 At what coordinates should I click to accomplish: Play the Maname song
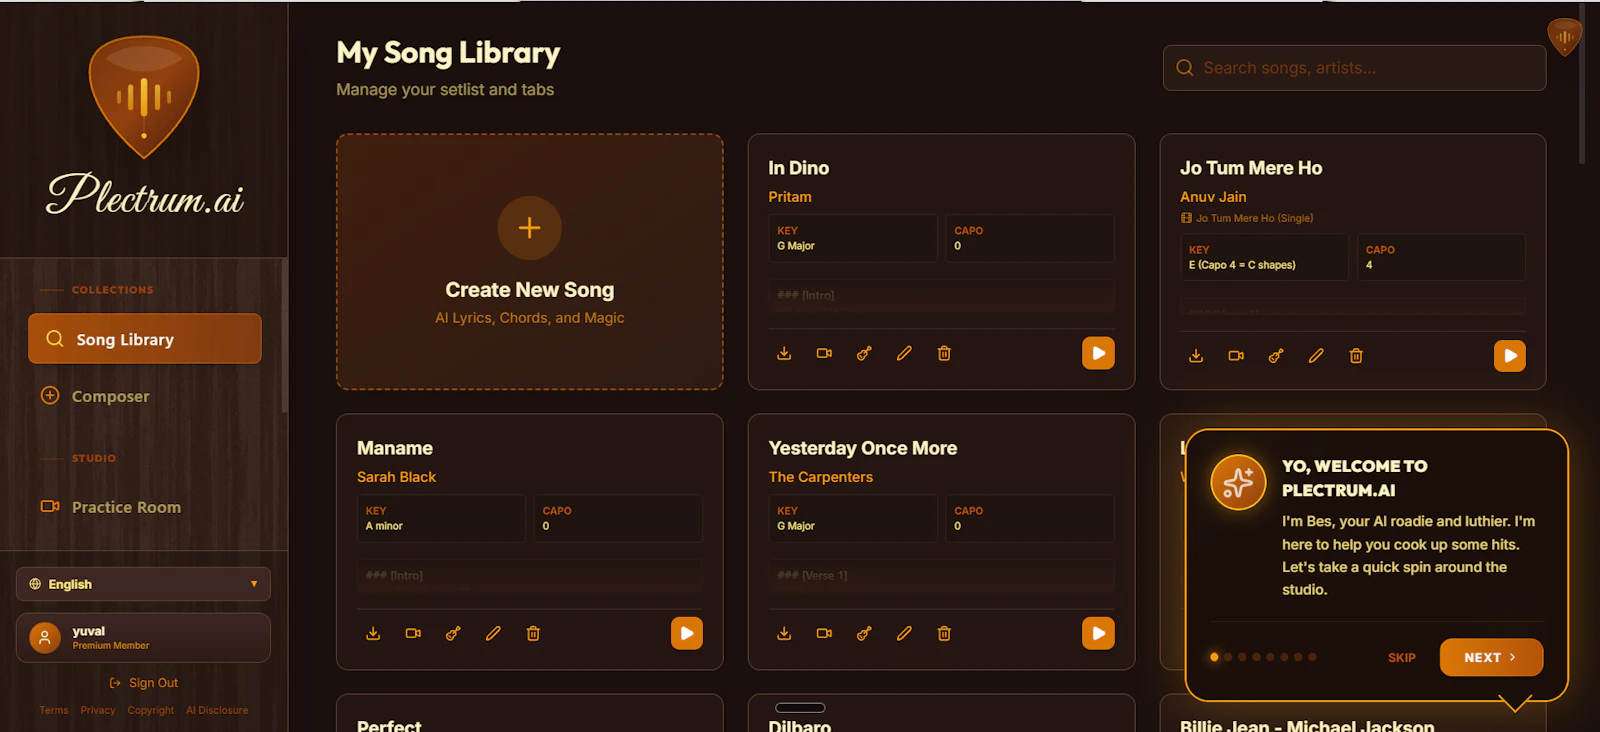tap(687, 633)
